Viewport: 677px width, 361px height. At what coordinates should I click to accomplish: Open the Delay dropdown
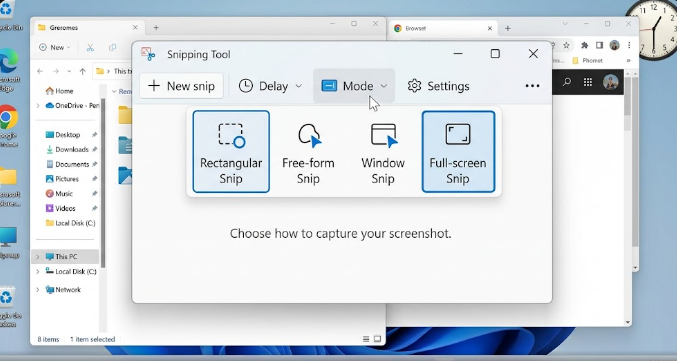pos(271,86)
